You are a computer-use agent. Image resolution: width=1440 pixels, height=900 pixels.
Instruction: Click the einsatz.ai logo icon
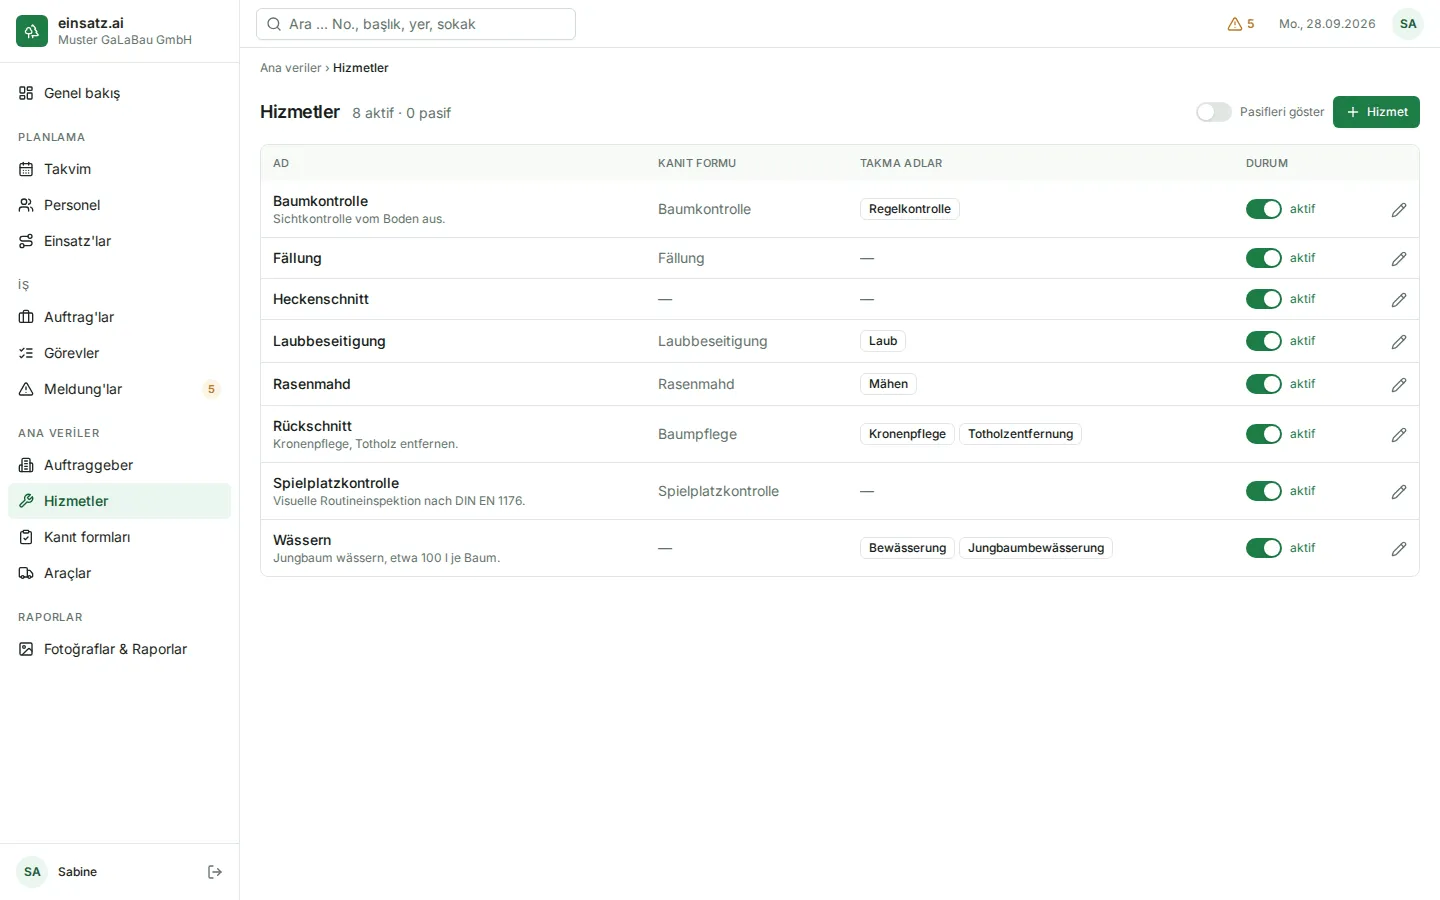point(32,31)
